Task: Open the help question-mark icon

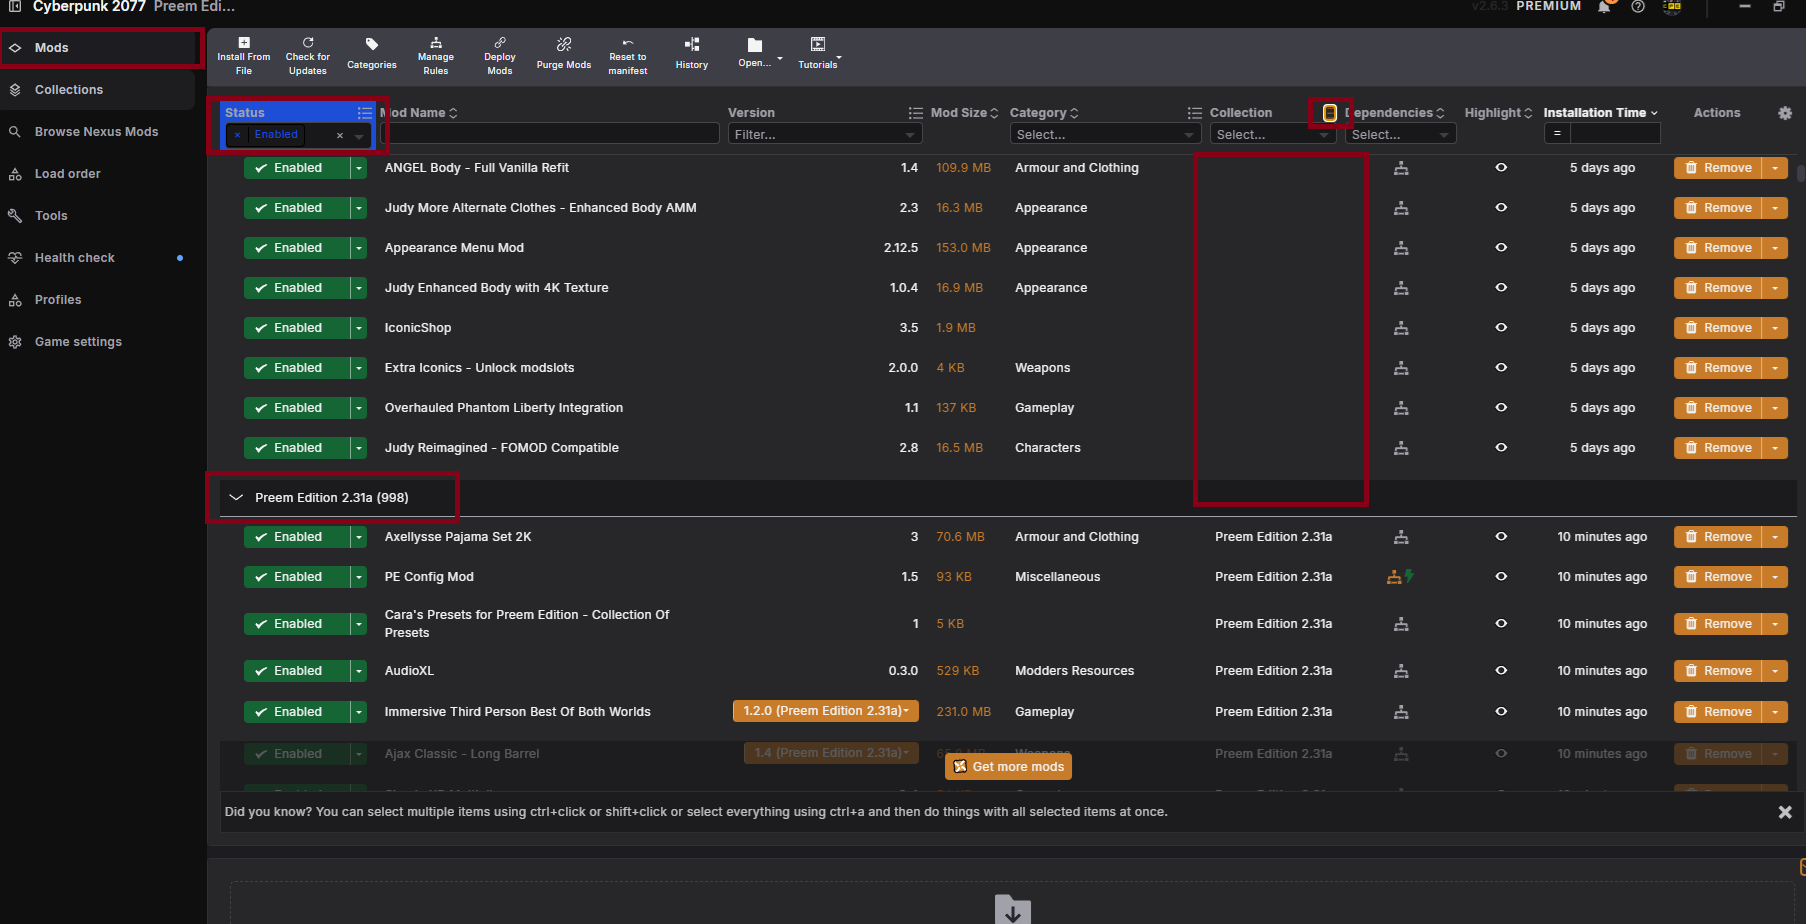Action: pyautogui.click(x=1638, y=7)
